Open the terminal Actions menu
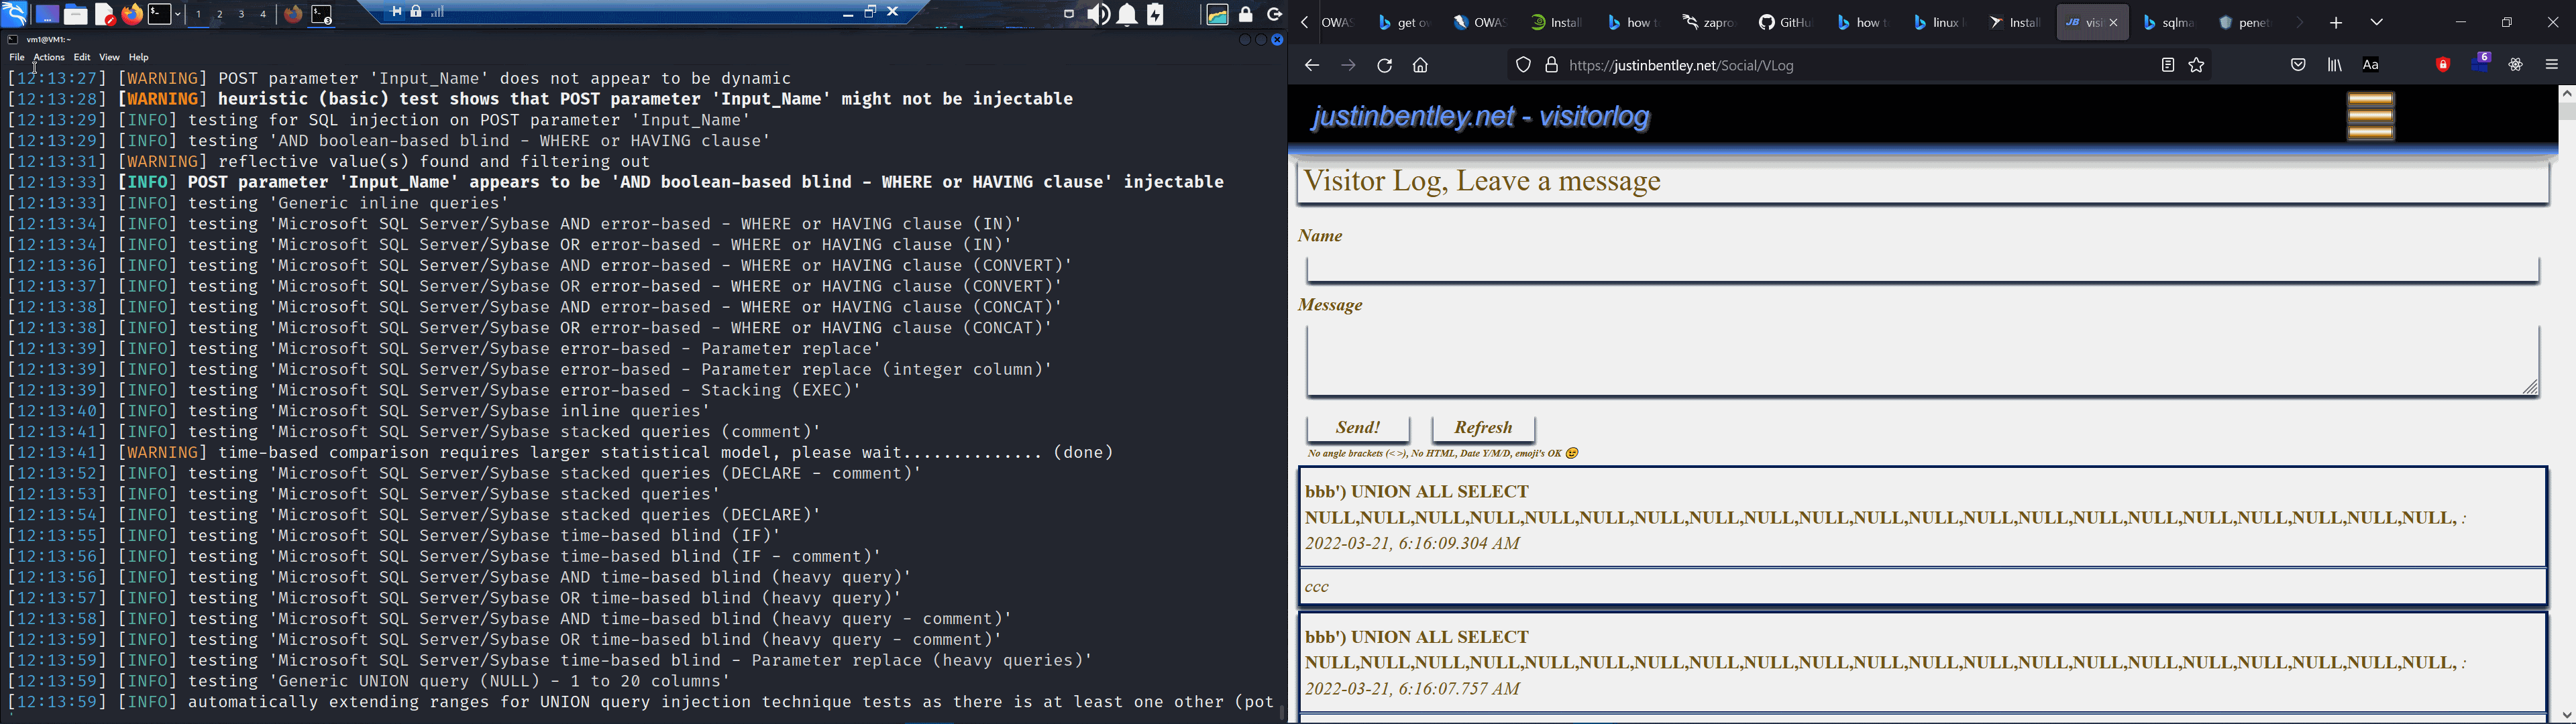The width and height of the screenshot is (2576, 724). pyautogui.click(x=49, y=58)
